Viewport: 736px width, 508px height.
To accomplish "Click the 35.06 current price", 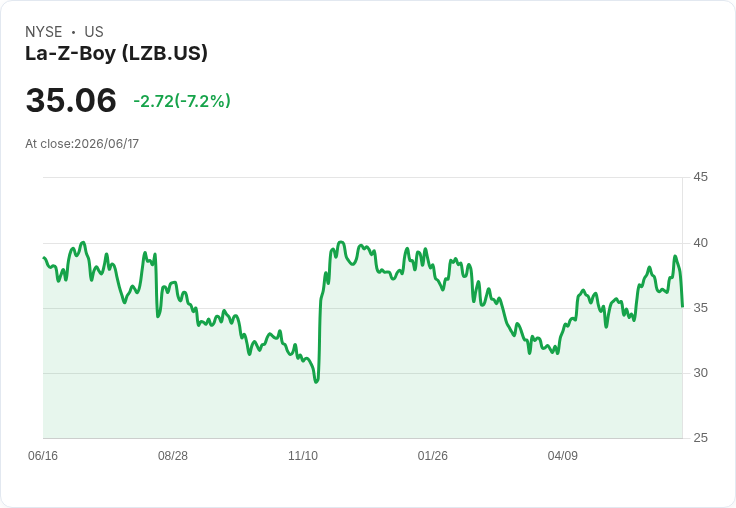I will (71, 100).
